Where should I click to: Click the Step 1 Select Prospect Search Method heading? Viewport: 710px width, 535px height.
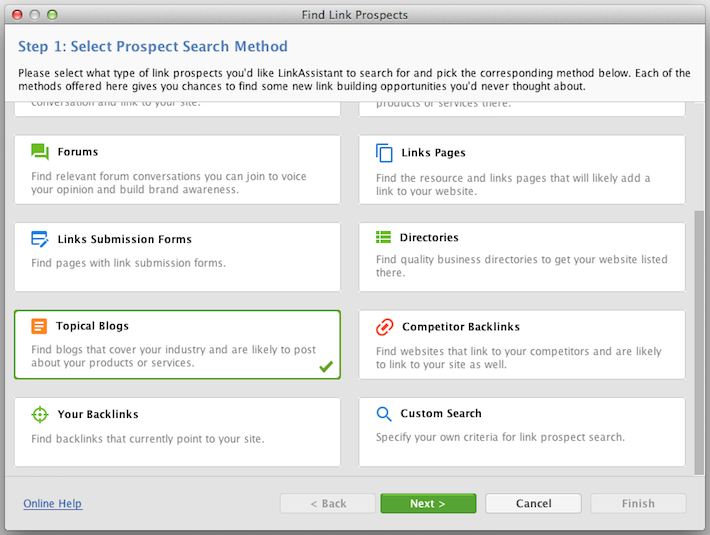point(153,46)
